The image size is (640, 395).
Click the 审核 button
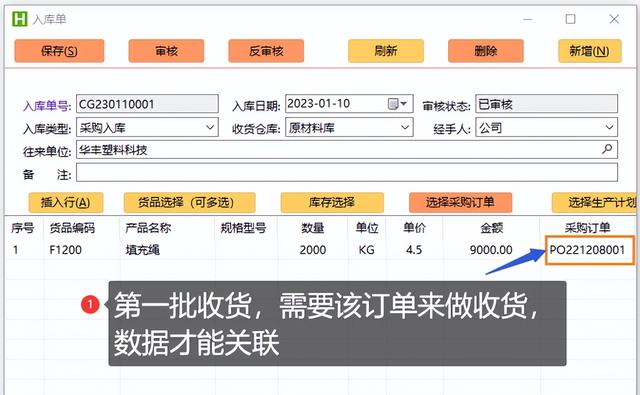coord(167,51)
